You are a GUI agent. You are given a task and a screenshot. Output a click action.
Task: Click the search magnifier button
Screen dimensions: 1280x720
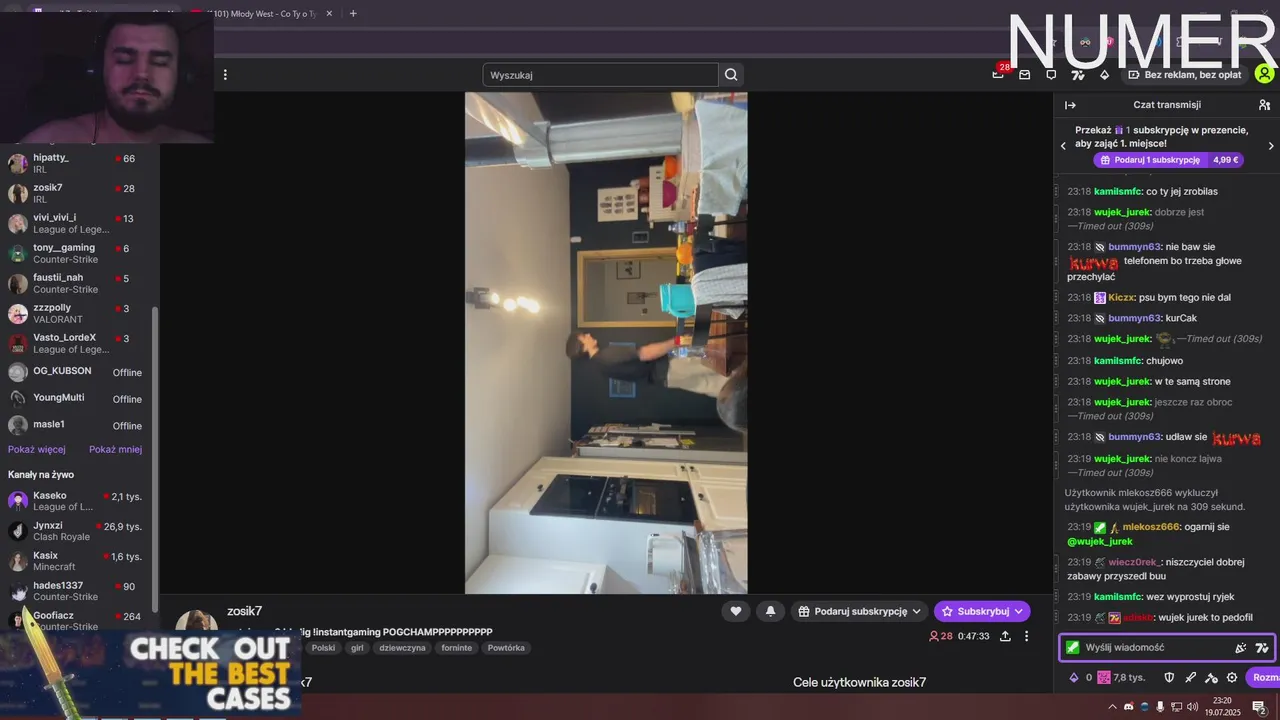click(x=731, y=75)
